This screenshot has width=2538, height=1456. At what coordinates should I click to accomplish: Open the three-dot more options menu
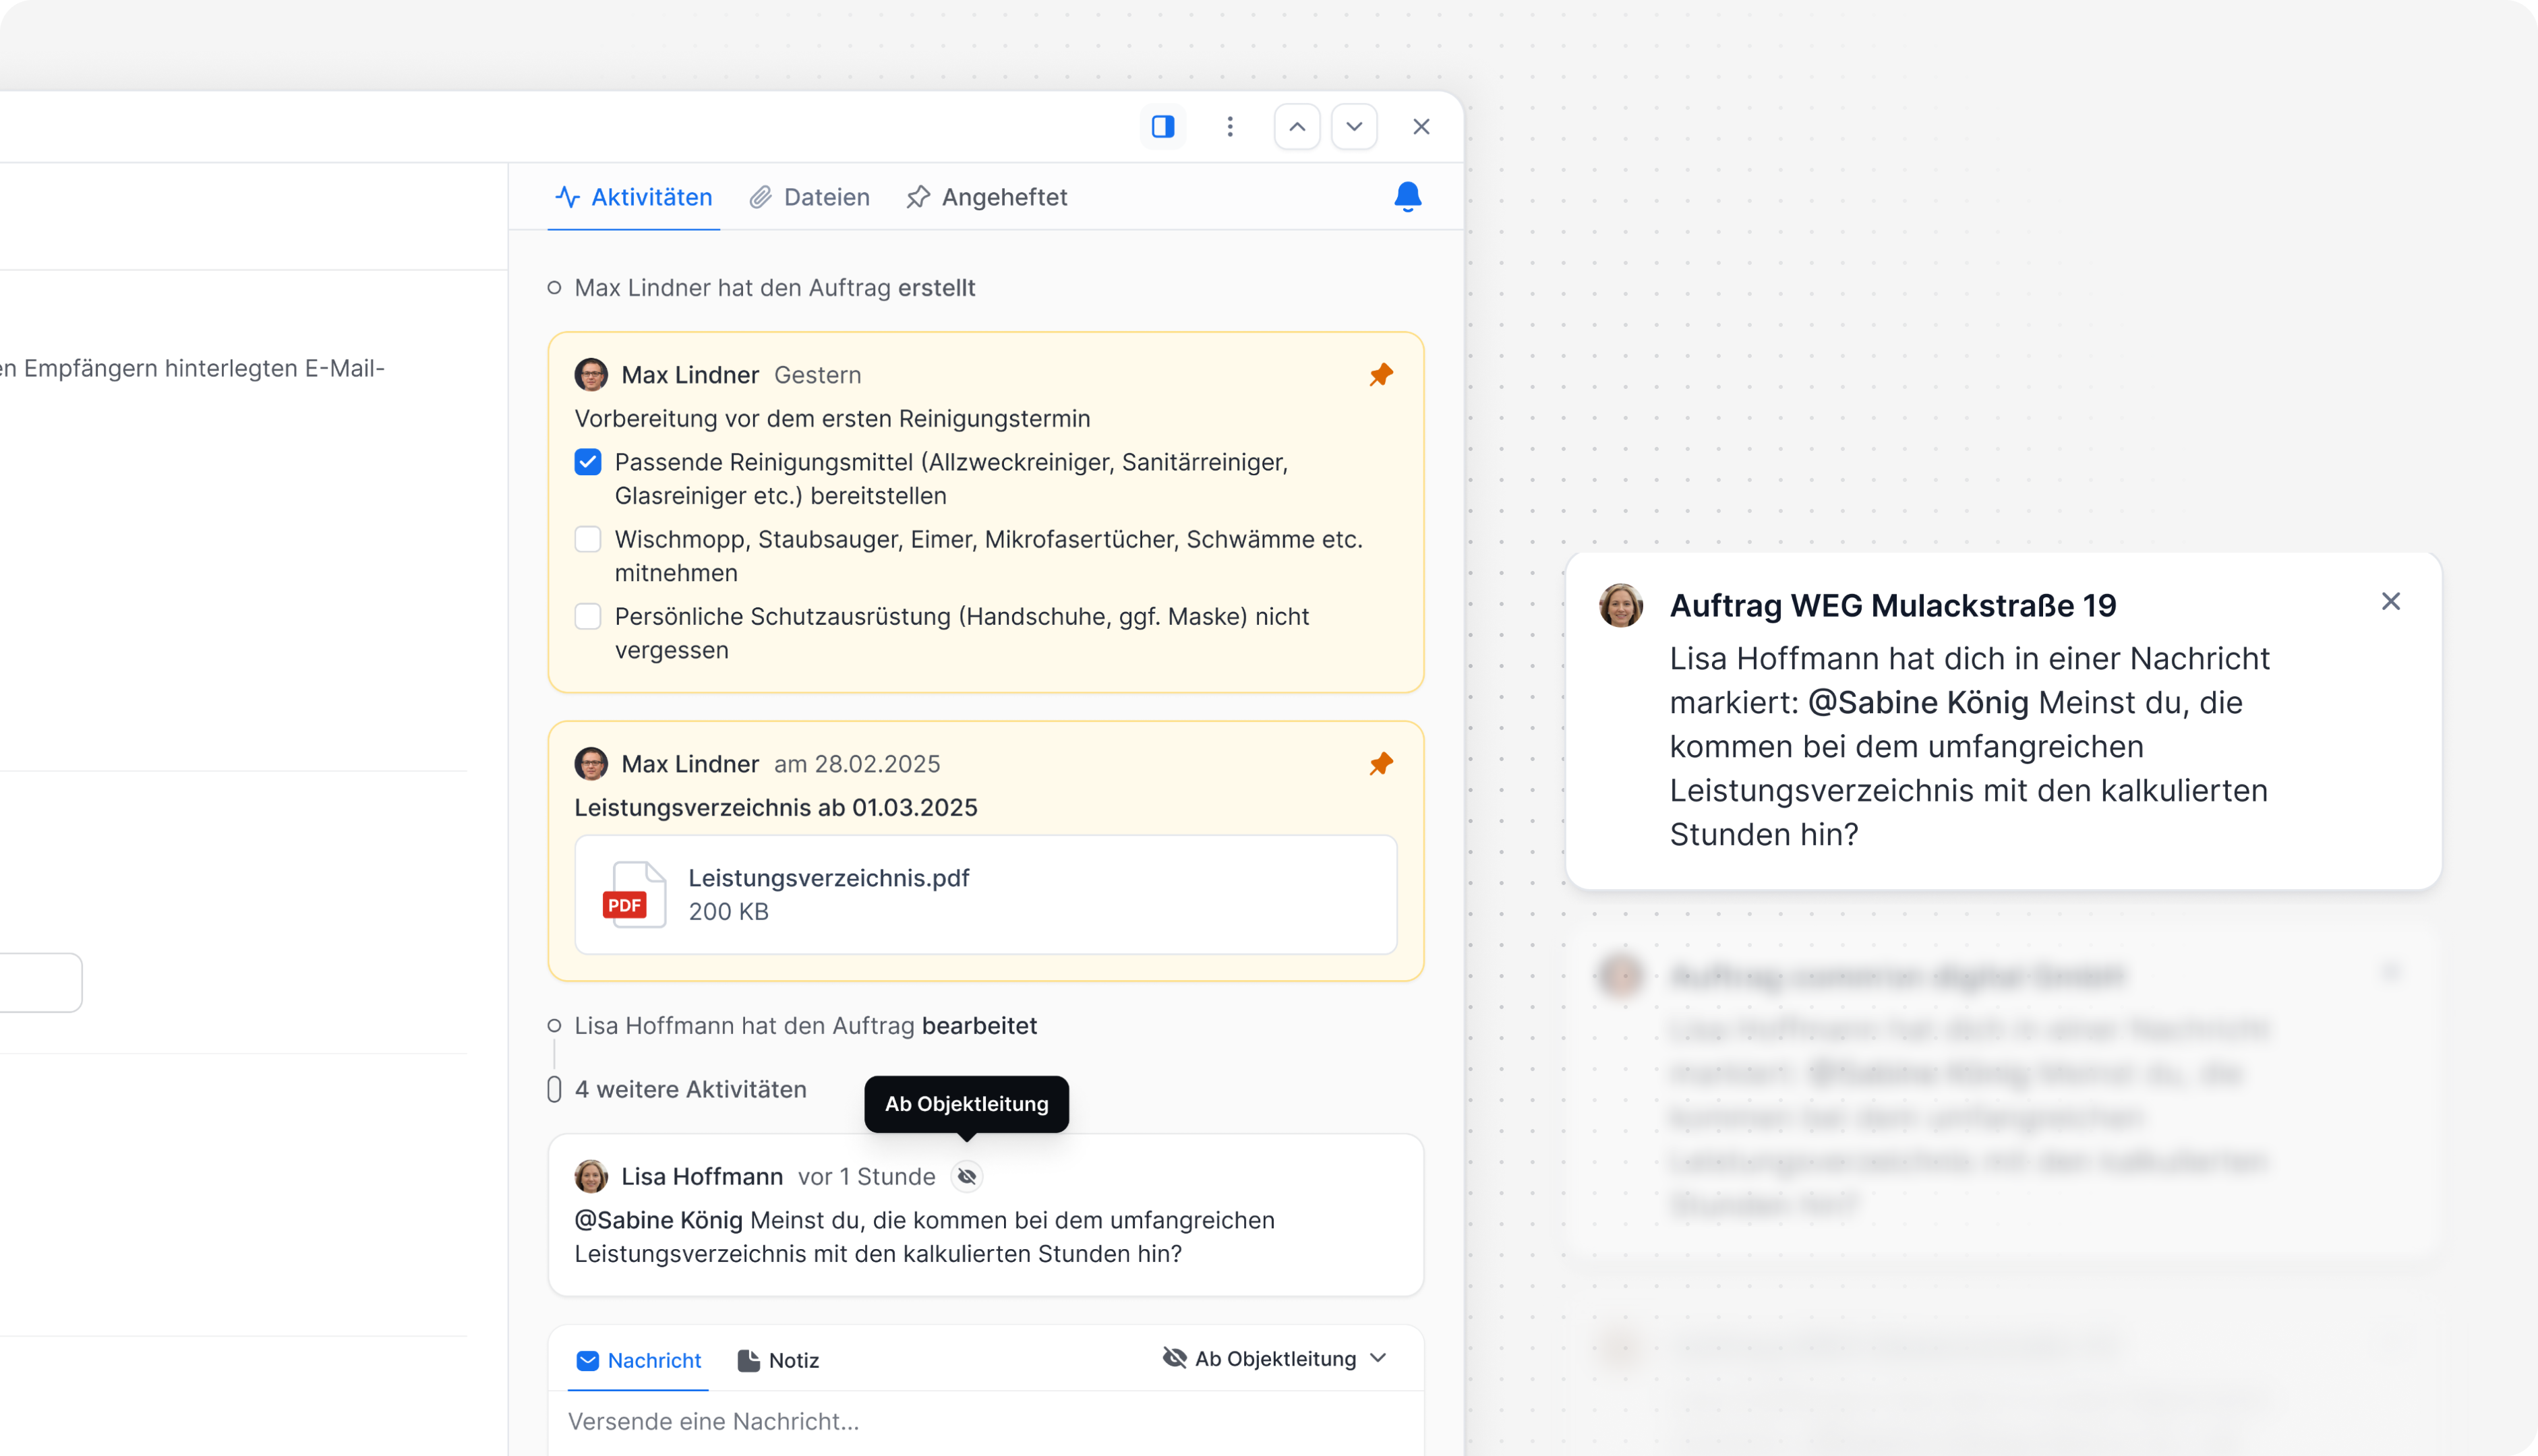(x=1230, y=127)
